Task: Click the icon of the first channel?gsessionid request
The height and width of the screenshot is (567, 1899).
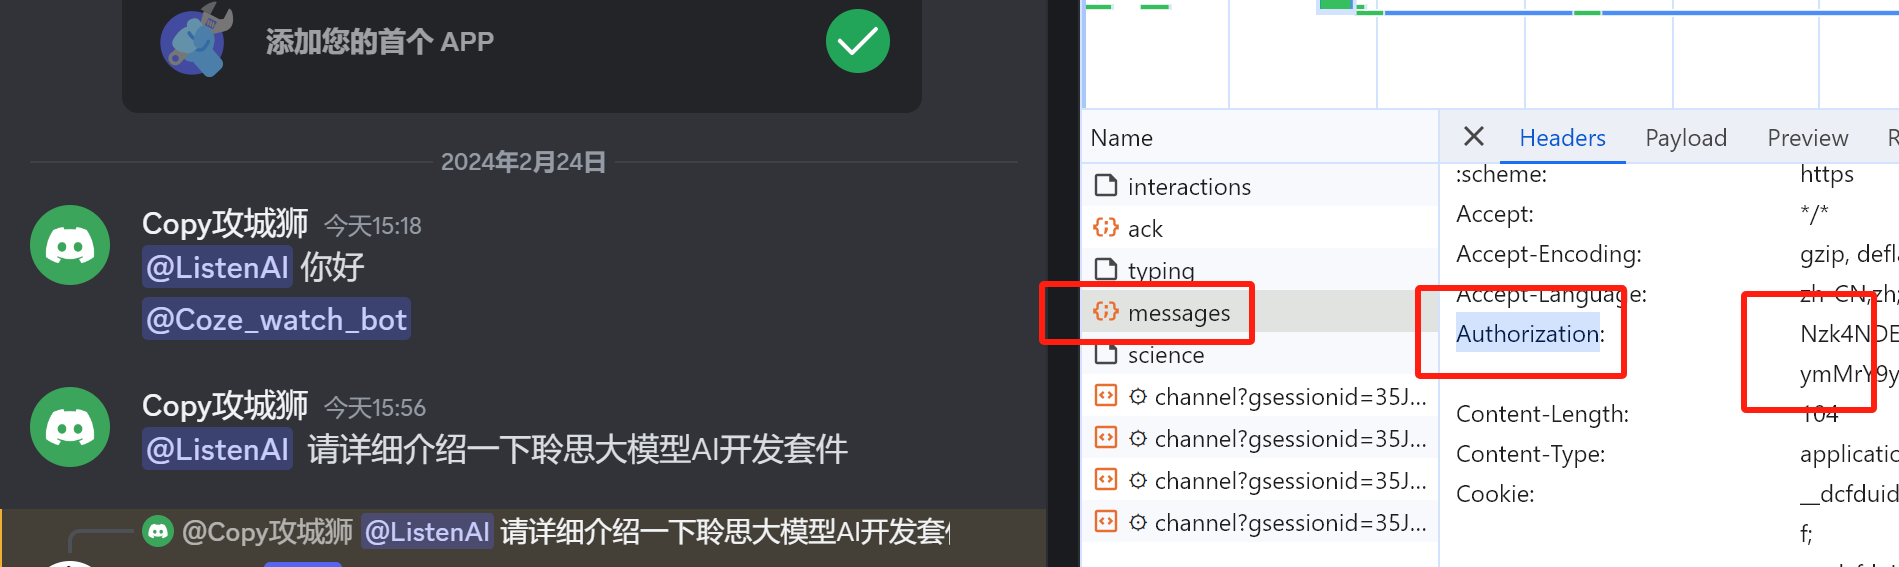Action: point(1106,396)
